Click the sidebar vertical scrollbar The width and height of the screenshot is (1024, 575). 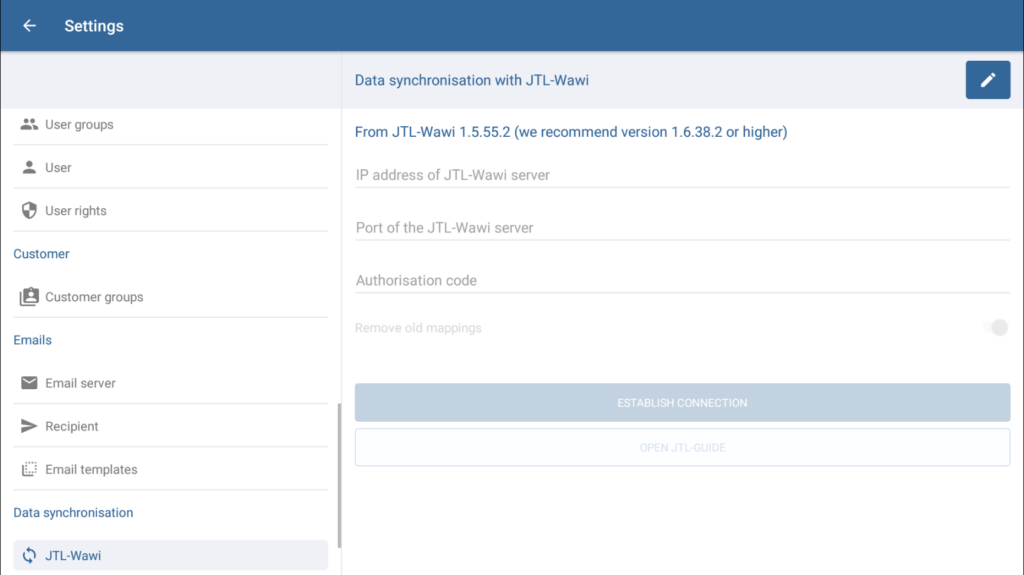(x=339, y=475)
